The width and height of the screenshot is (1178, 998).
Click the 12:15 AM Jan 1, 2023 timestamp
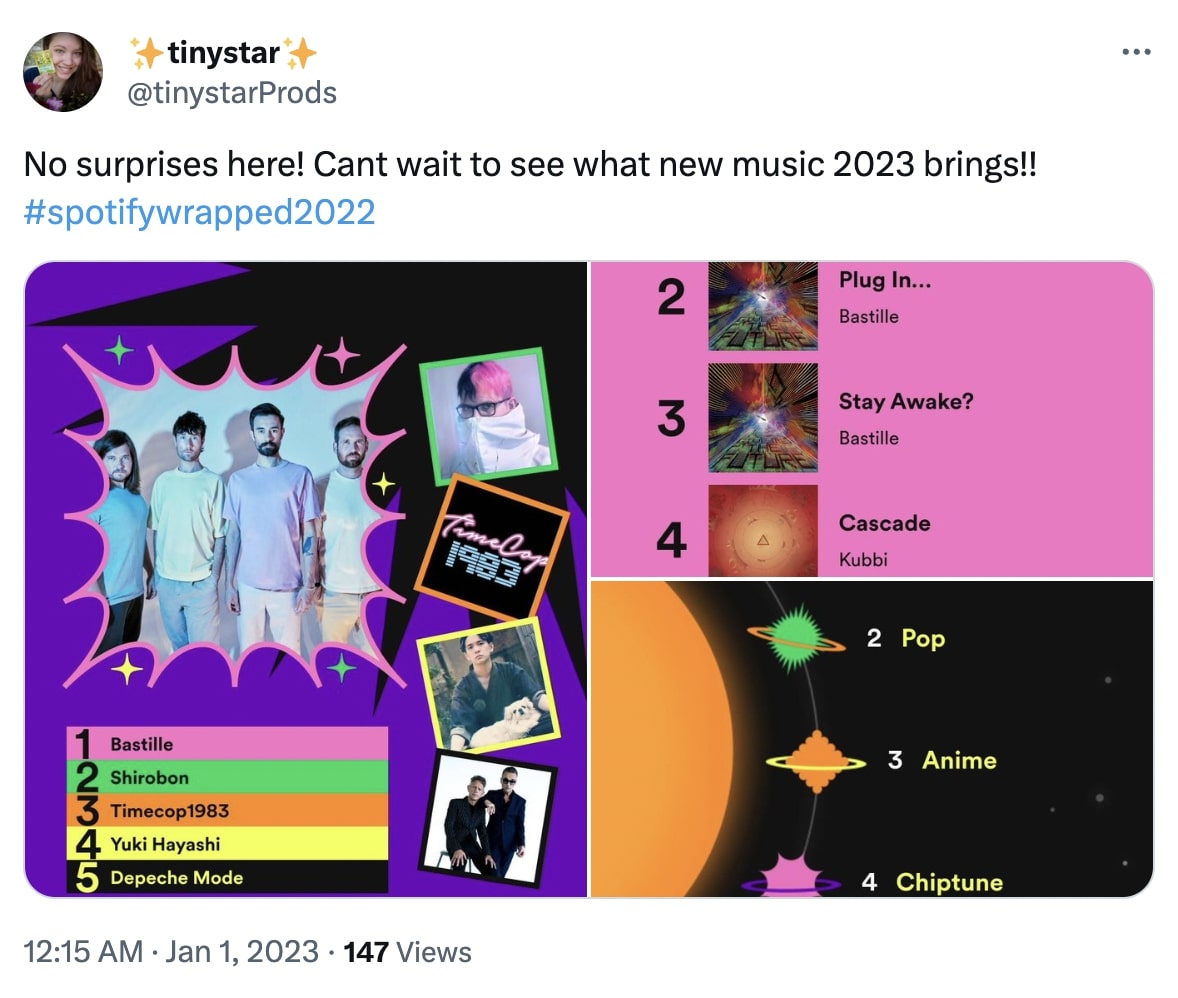coord(170,952)
